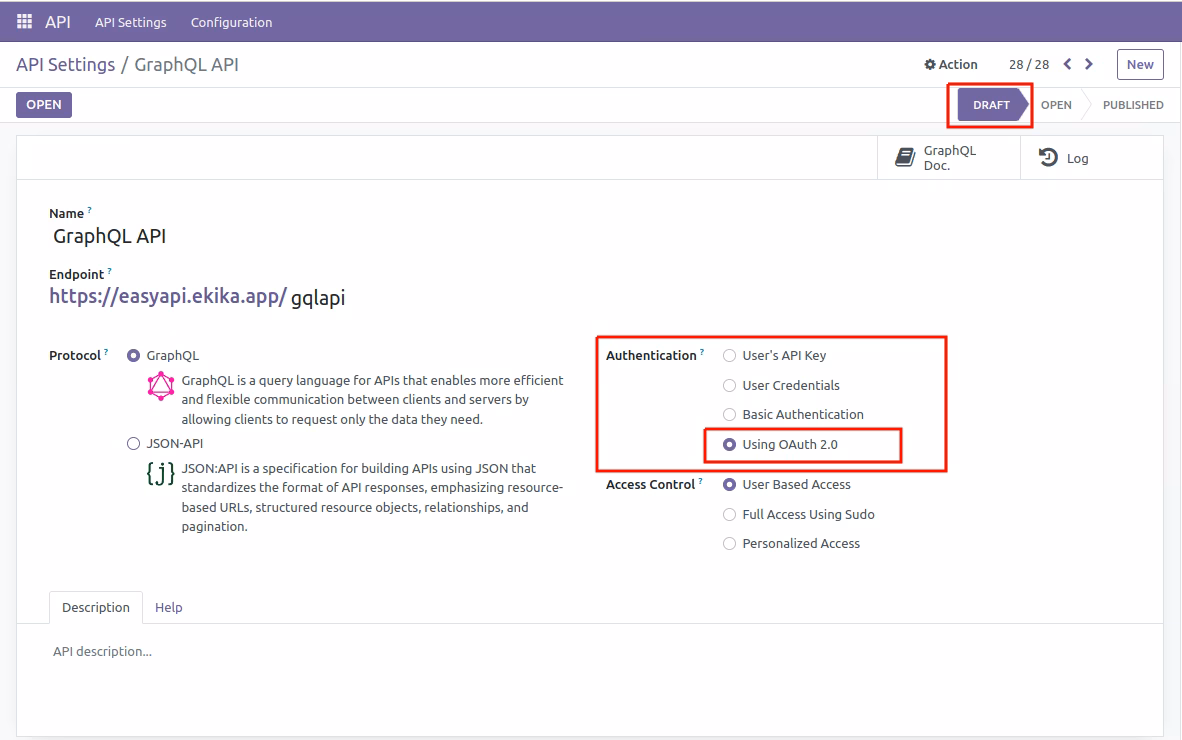Viewport: 1182px width, 740px height.
Task: Click help tooltip next to Protocol
Action: coord(106,352)
